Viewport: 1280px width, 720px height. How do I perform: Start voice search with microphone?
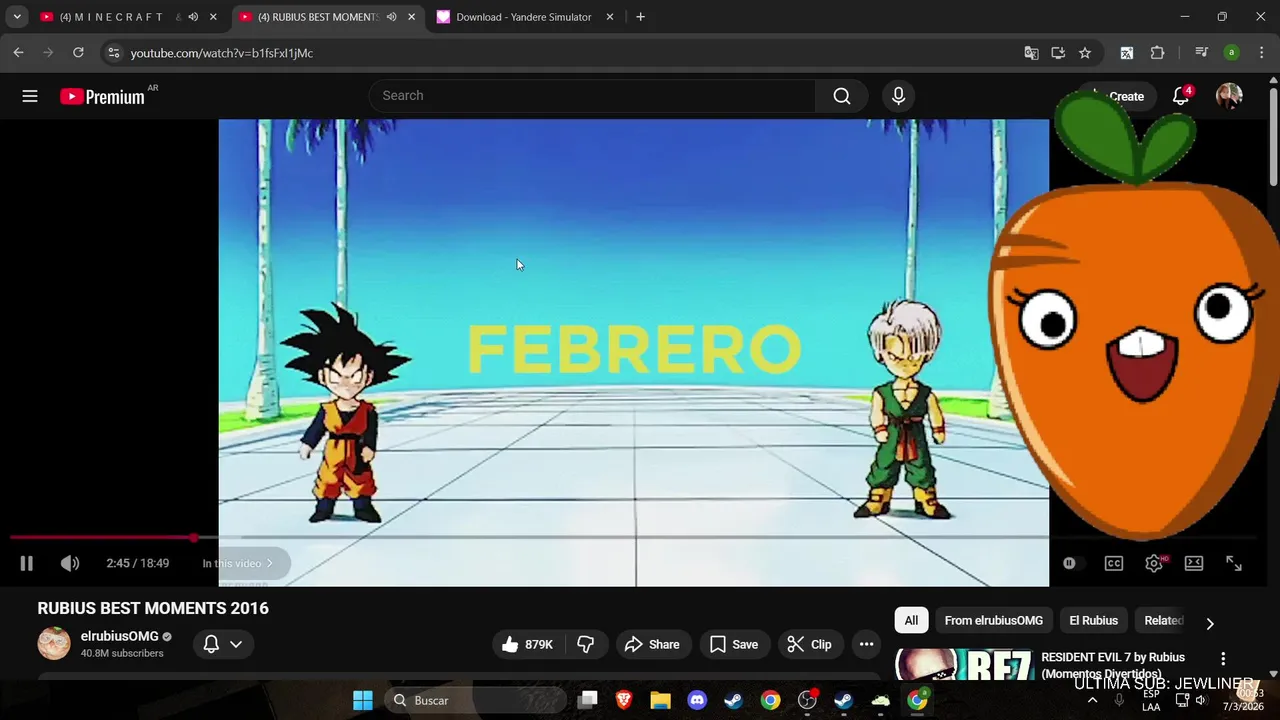click(898, 96)
